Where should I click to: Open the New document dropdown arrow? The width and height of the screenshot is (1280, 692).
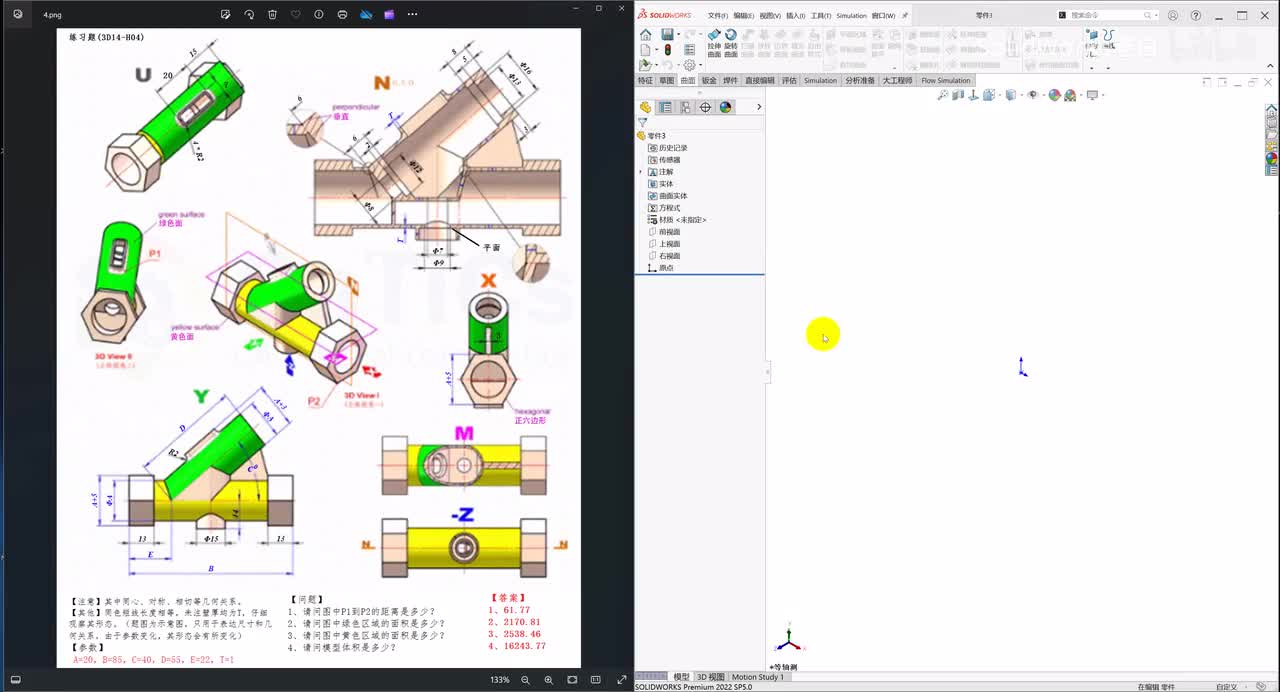tap(655, 50)
